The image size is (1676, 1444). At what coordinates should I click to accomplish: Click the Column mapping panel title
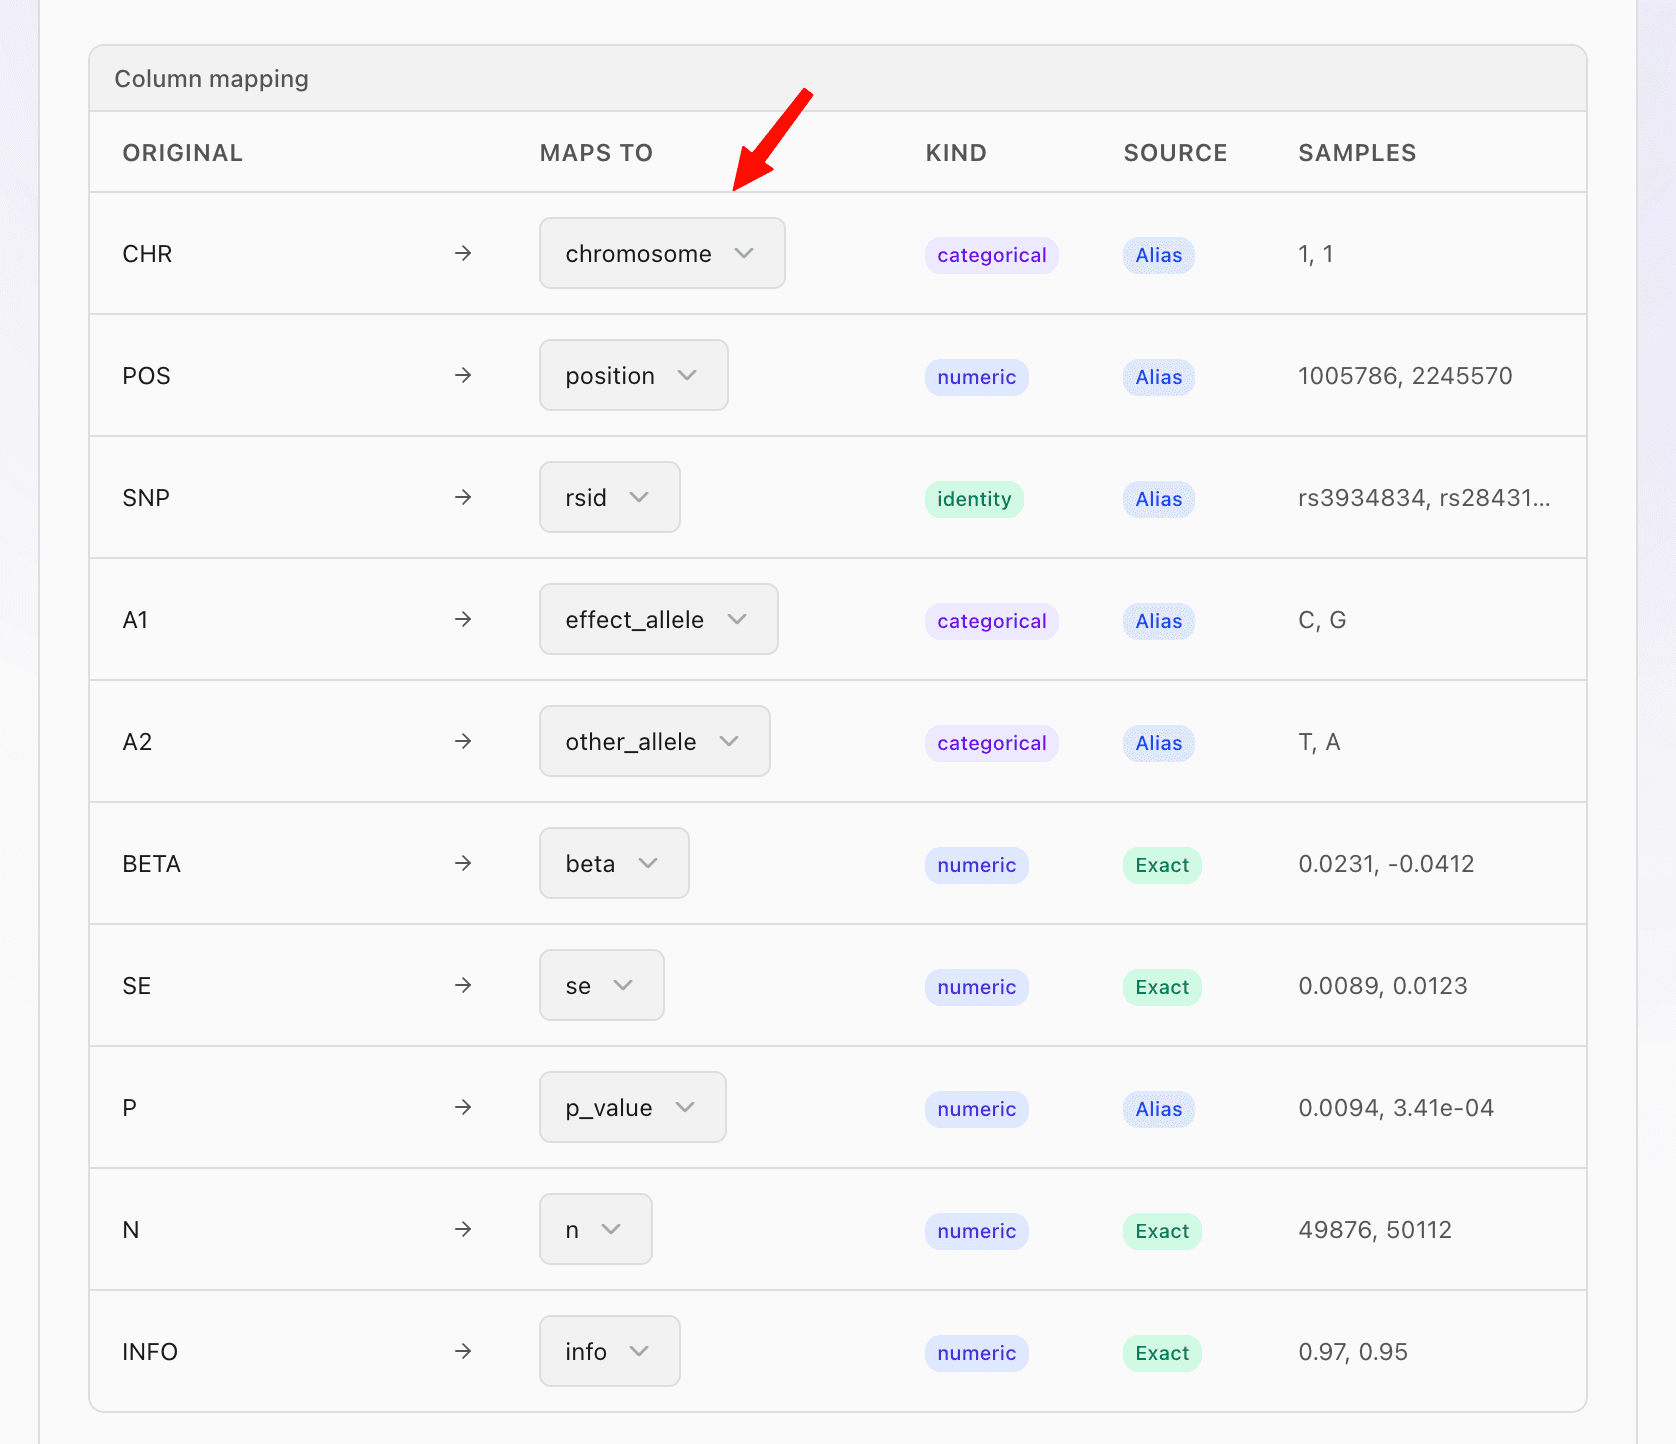click(x=211, y=79)
